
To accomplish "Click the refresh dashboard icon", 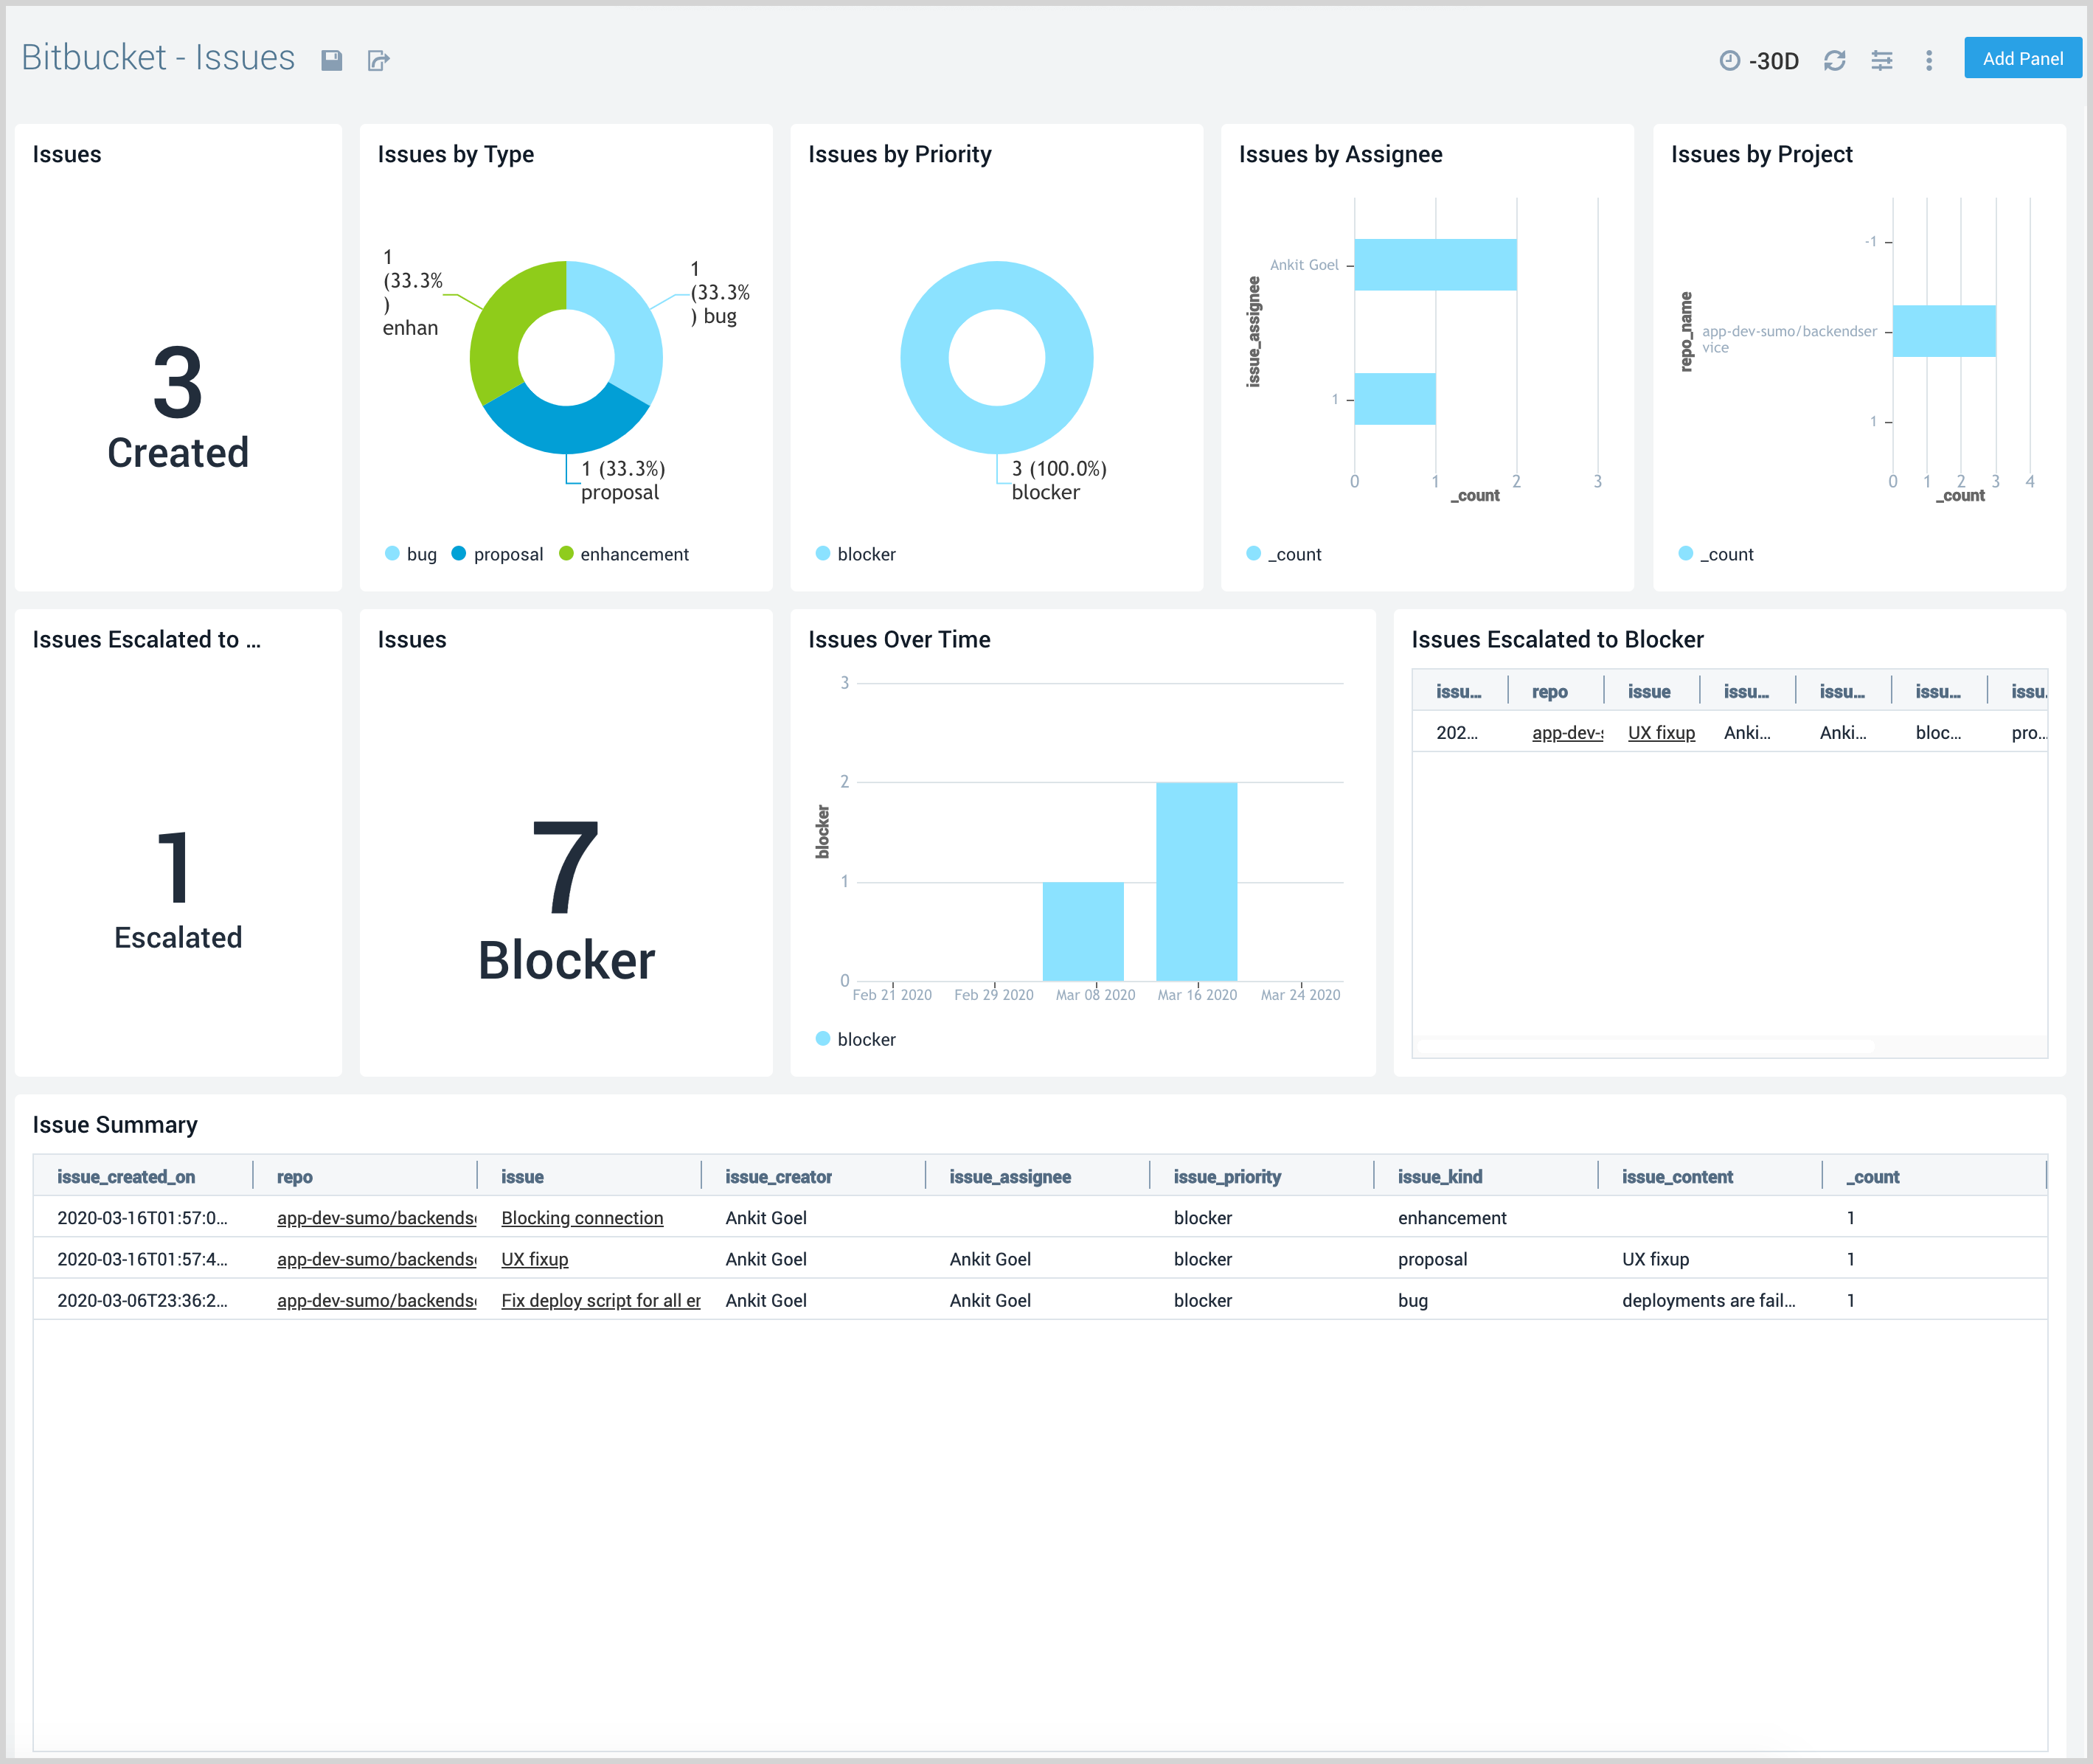I will click(1834, 61).
